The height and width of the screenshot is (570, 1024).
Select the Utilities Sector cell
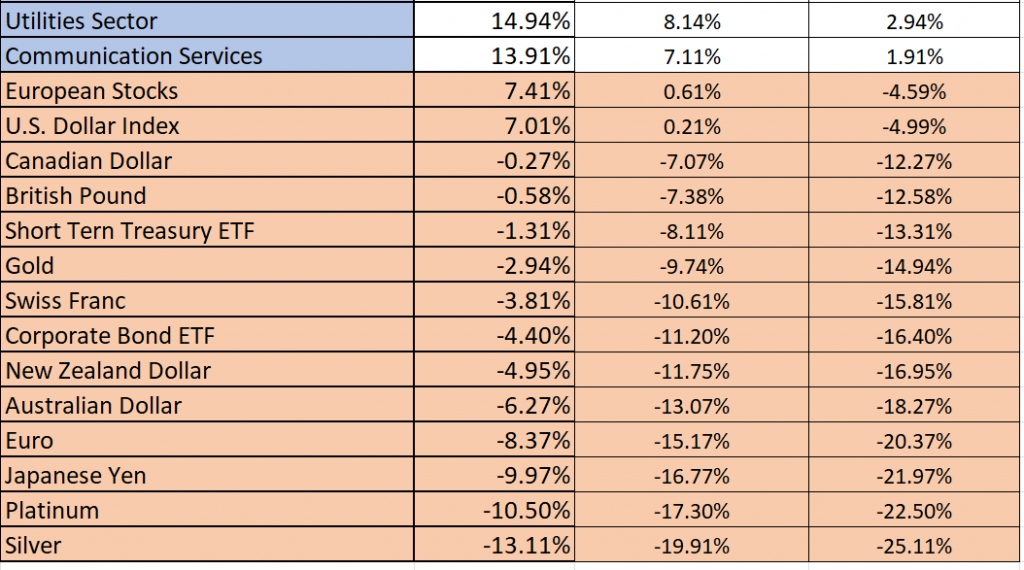point(206,20)
